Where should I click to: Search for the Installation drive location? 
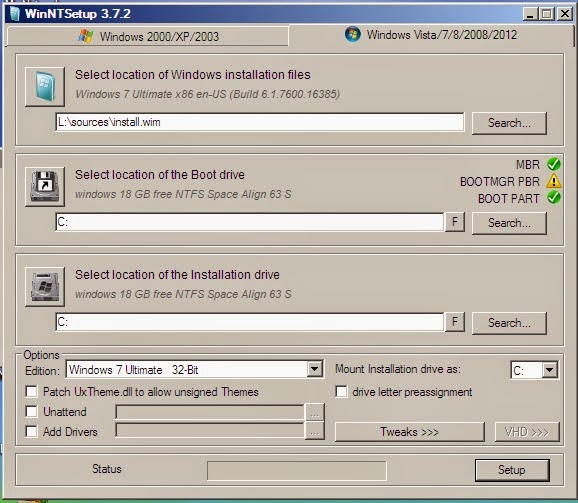(509, 323)
